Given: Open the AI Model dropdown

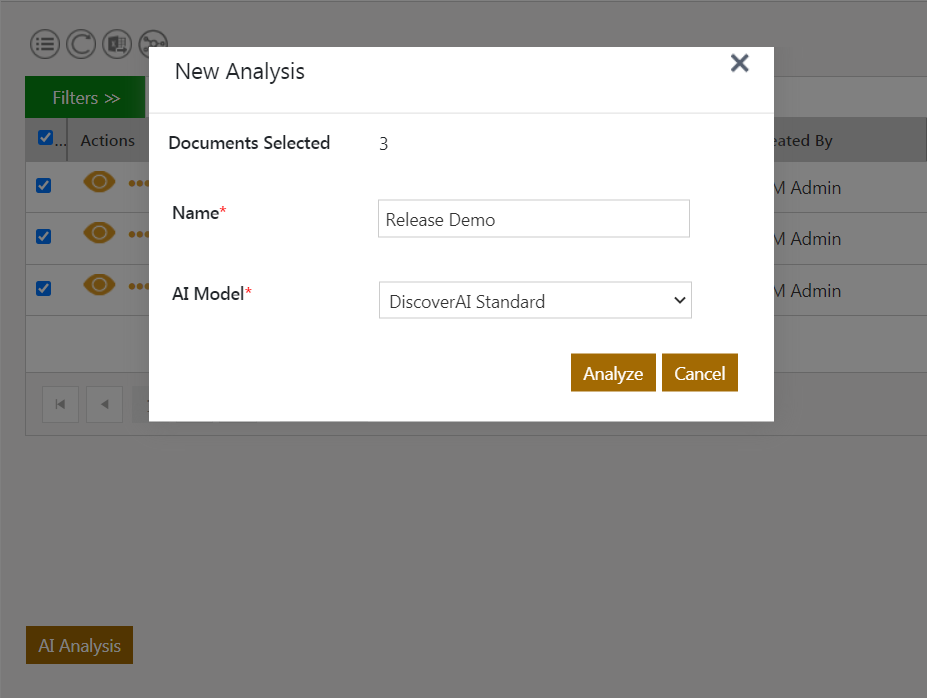Looking at the screenshot, I should coord(535,301).
